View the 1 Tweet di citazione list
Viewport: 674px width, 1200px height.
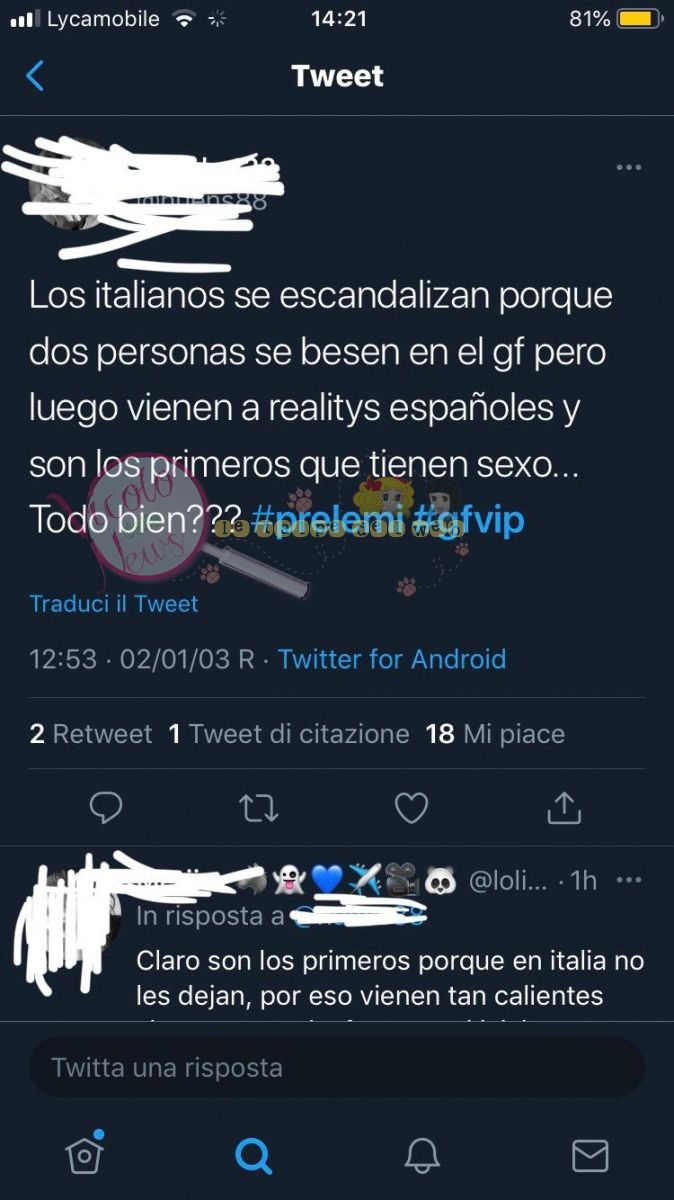tap(289, 734)
